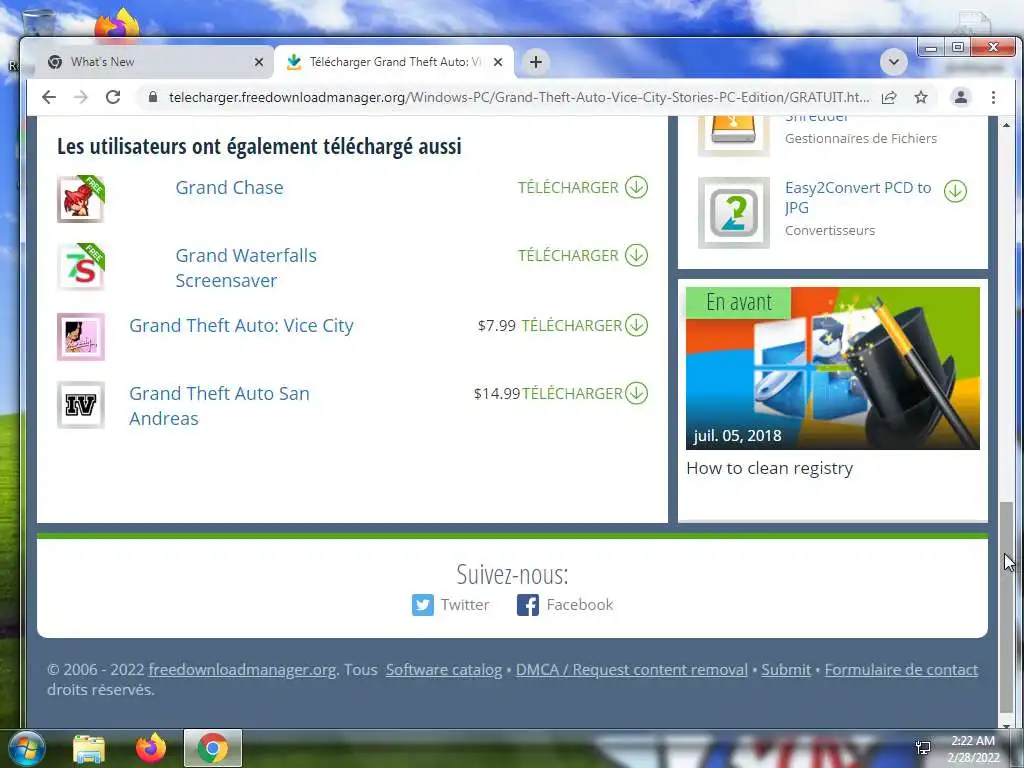
Task: Follow the Twitter link
Action: click(464, 605)
